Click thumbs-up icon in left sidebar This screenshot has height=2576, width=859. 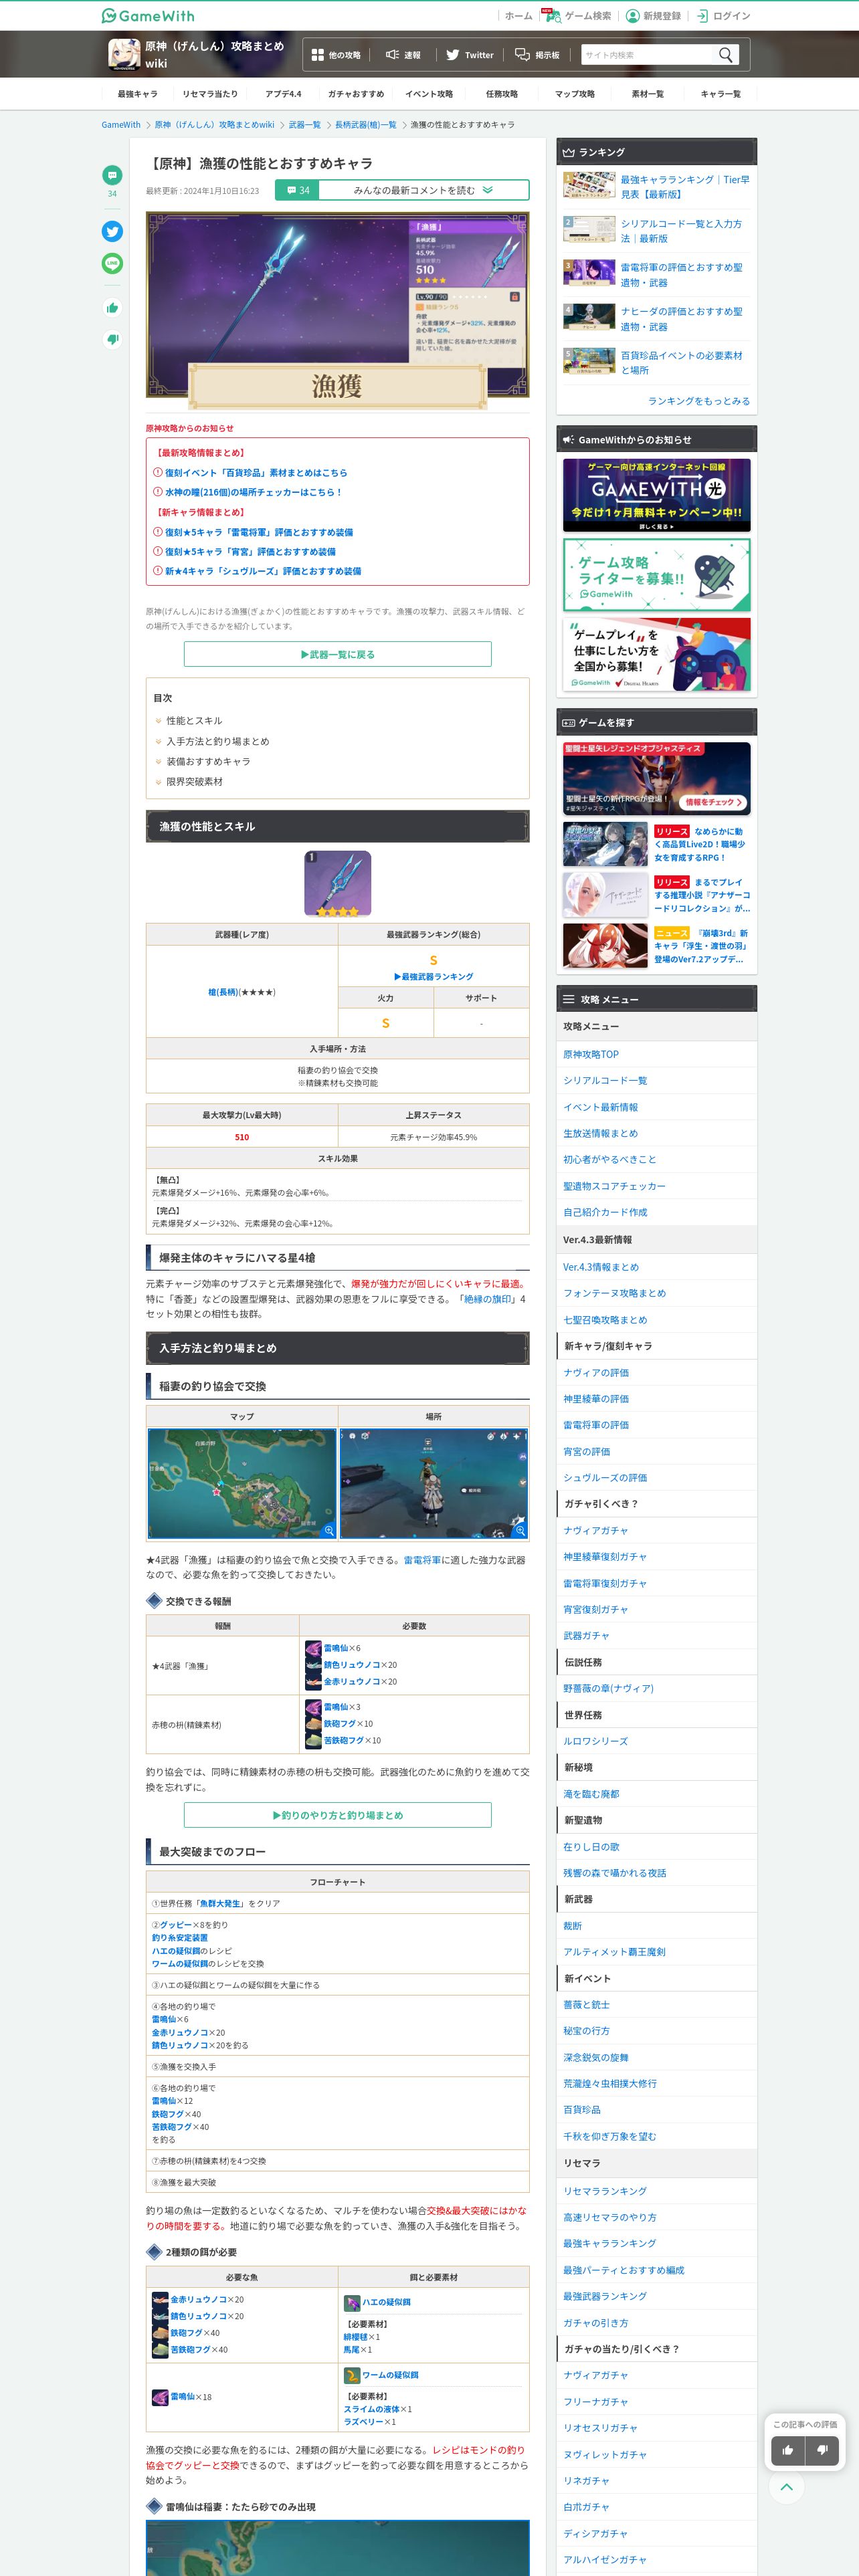coord(112,307)
